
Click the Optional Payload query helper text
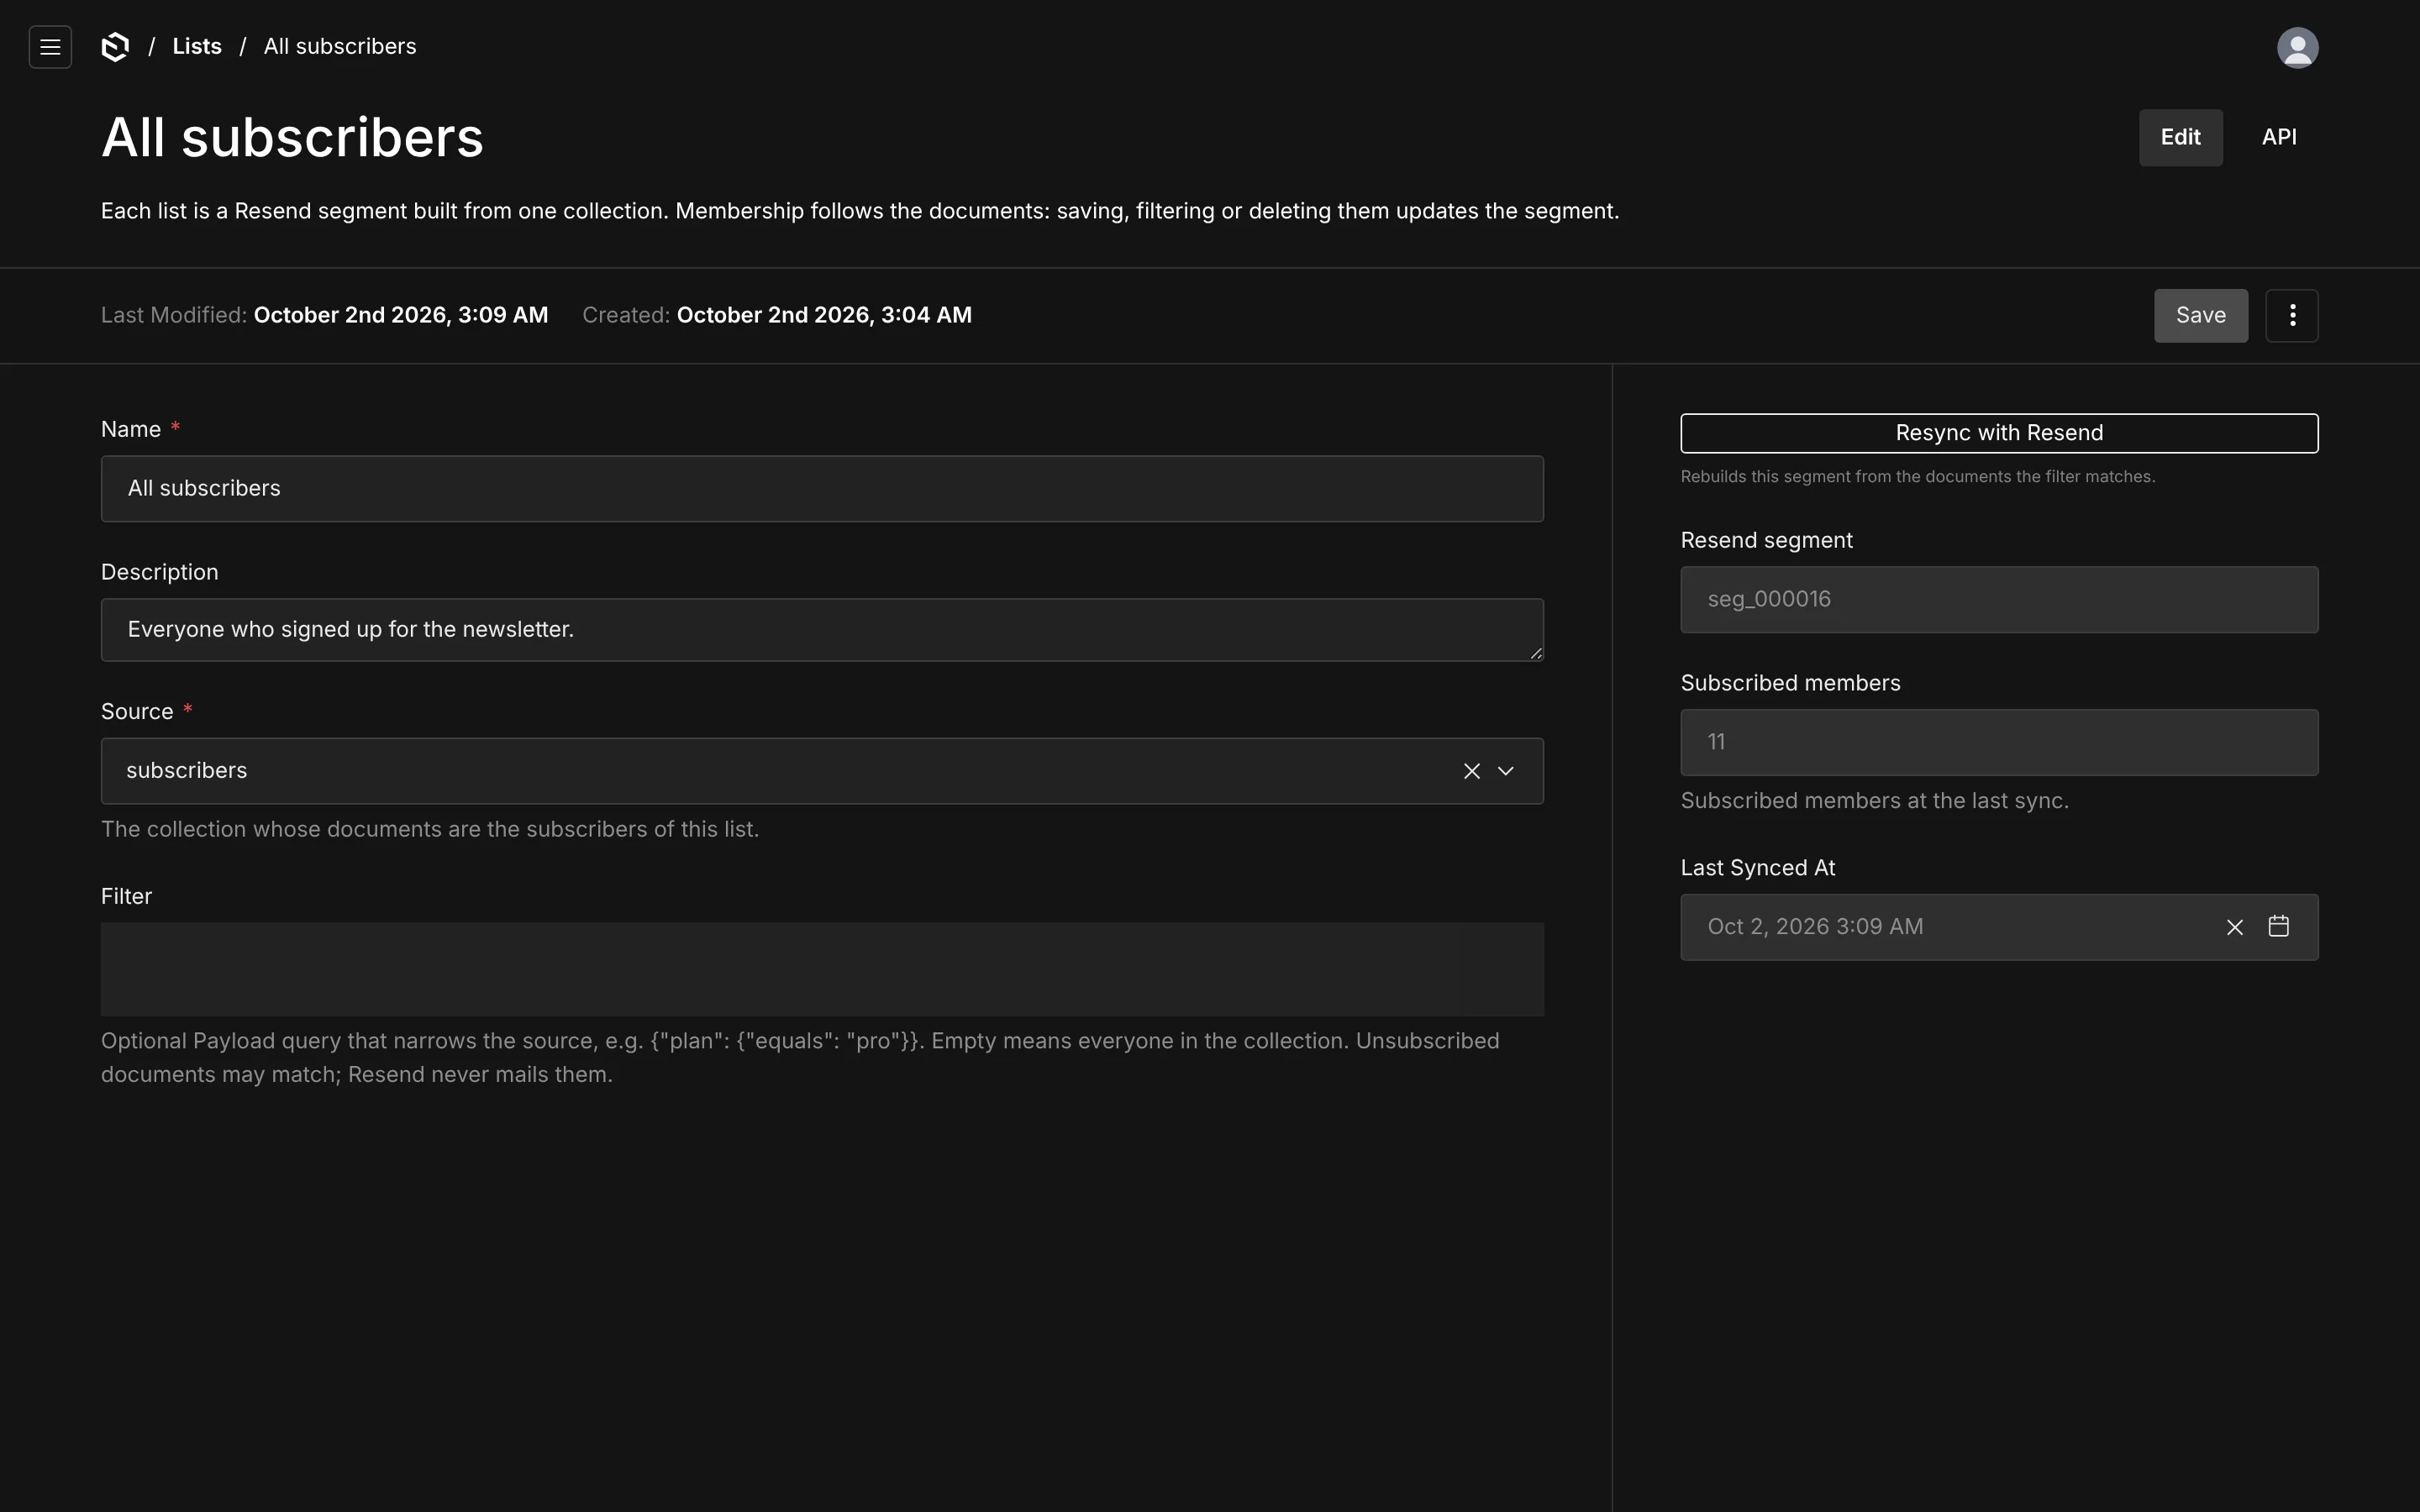(800, 1058)
